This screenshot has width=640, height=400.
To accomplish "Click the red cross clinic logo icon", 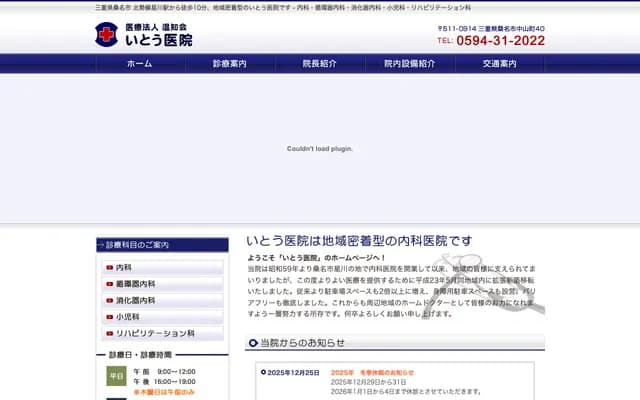I will tap(106, 35).
